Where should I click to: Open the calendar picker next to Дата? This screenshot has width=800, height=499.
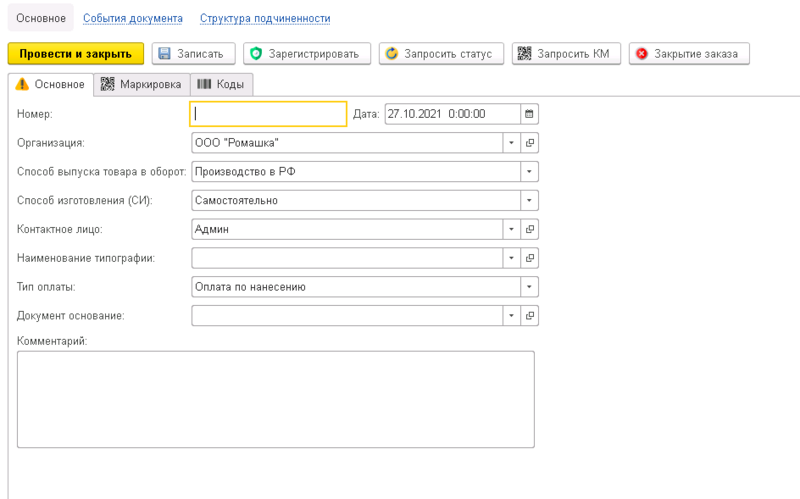[x=530, y=114]
